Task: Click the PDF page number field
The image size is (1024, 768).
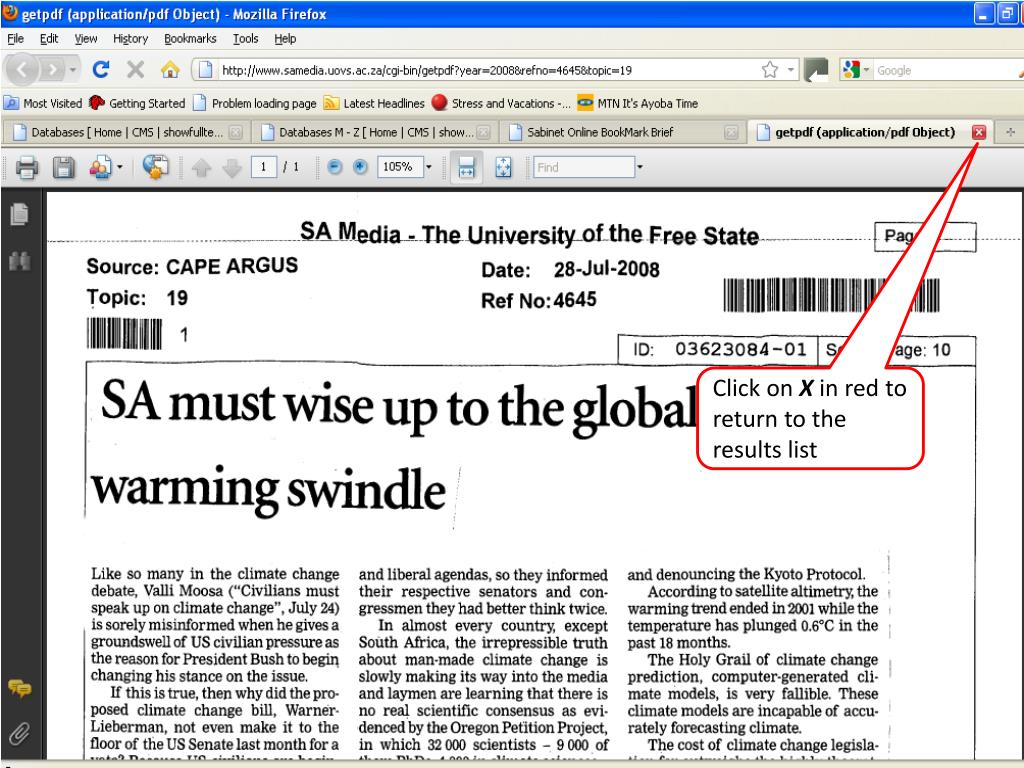Action: [x=263, y=167]
